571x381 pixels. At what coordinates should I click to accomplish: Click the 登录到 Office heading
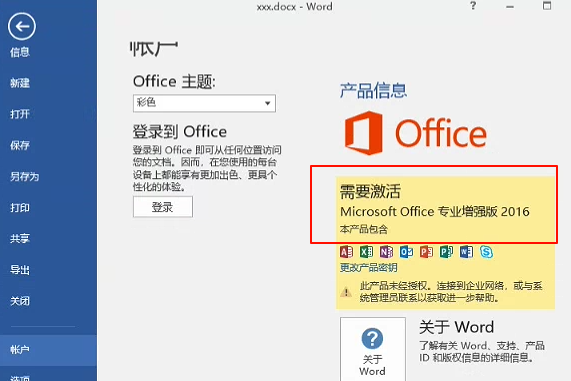click(x=180, y=132)
